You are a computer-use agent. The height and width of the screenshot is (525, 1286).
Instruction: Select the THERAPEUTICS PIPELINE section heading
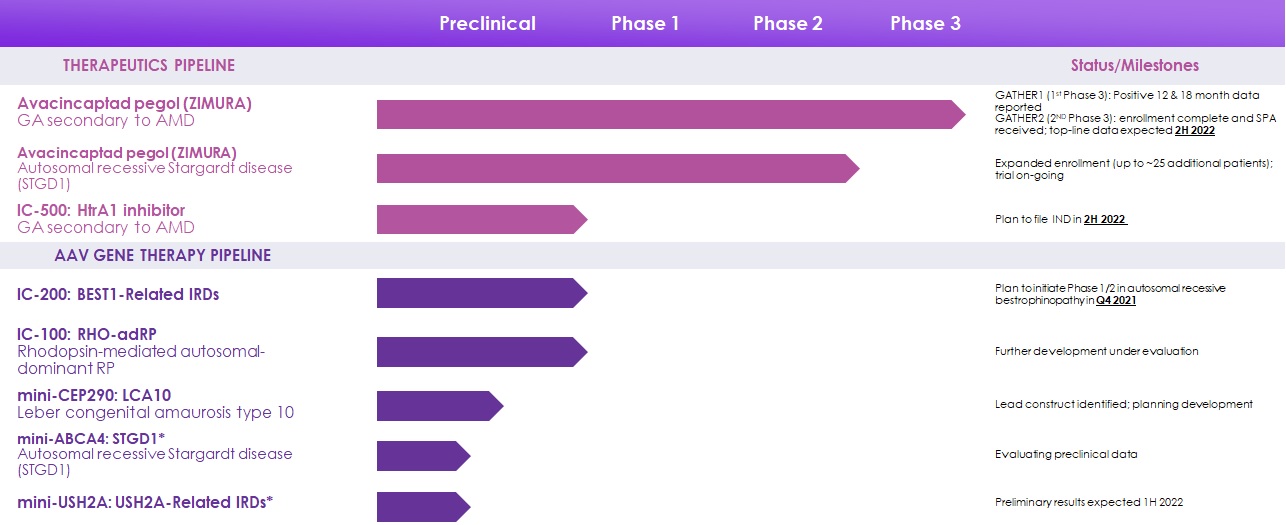point(149,66)
